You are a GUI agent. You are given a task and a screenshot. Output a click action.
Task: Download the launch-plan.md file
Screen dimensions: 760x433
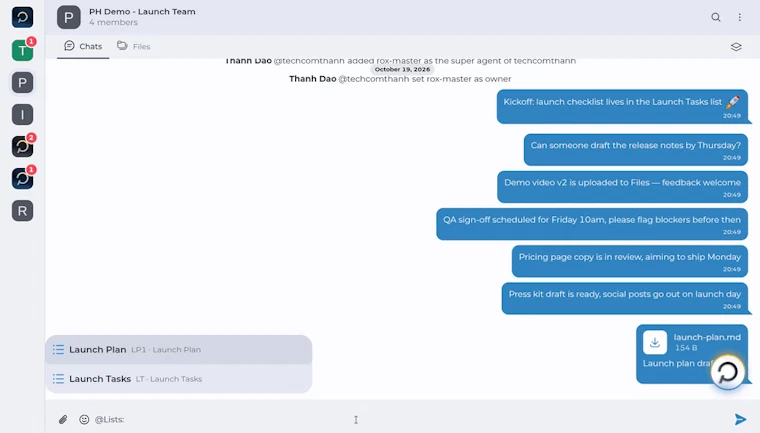tap(655, 342)
